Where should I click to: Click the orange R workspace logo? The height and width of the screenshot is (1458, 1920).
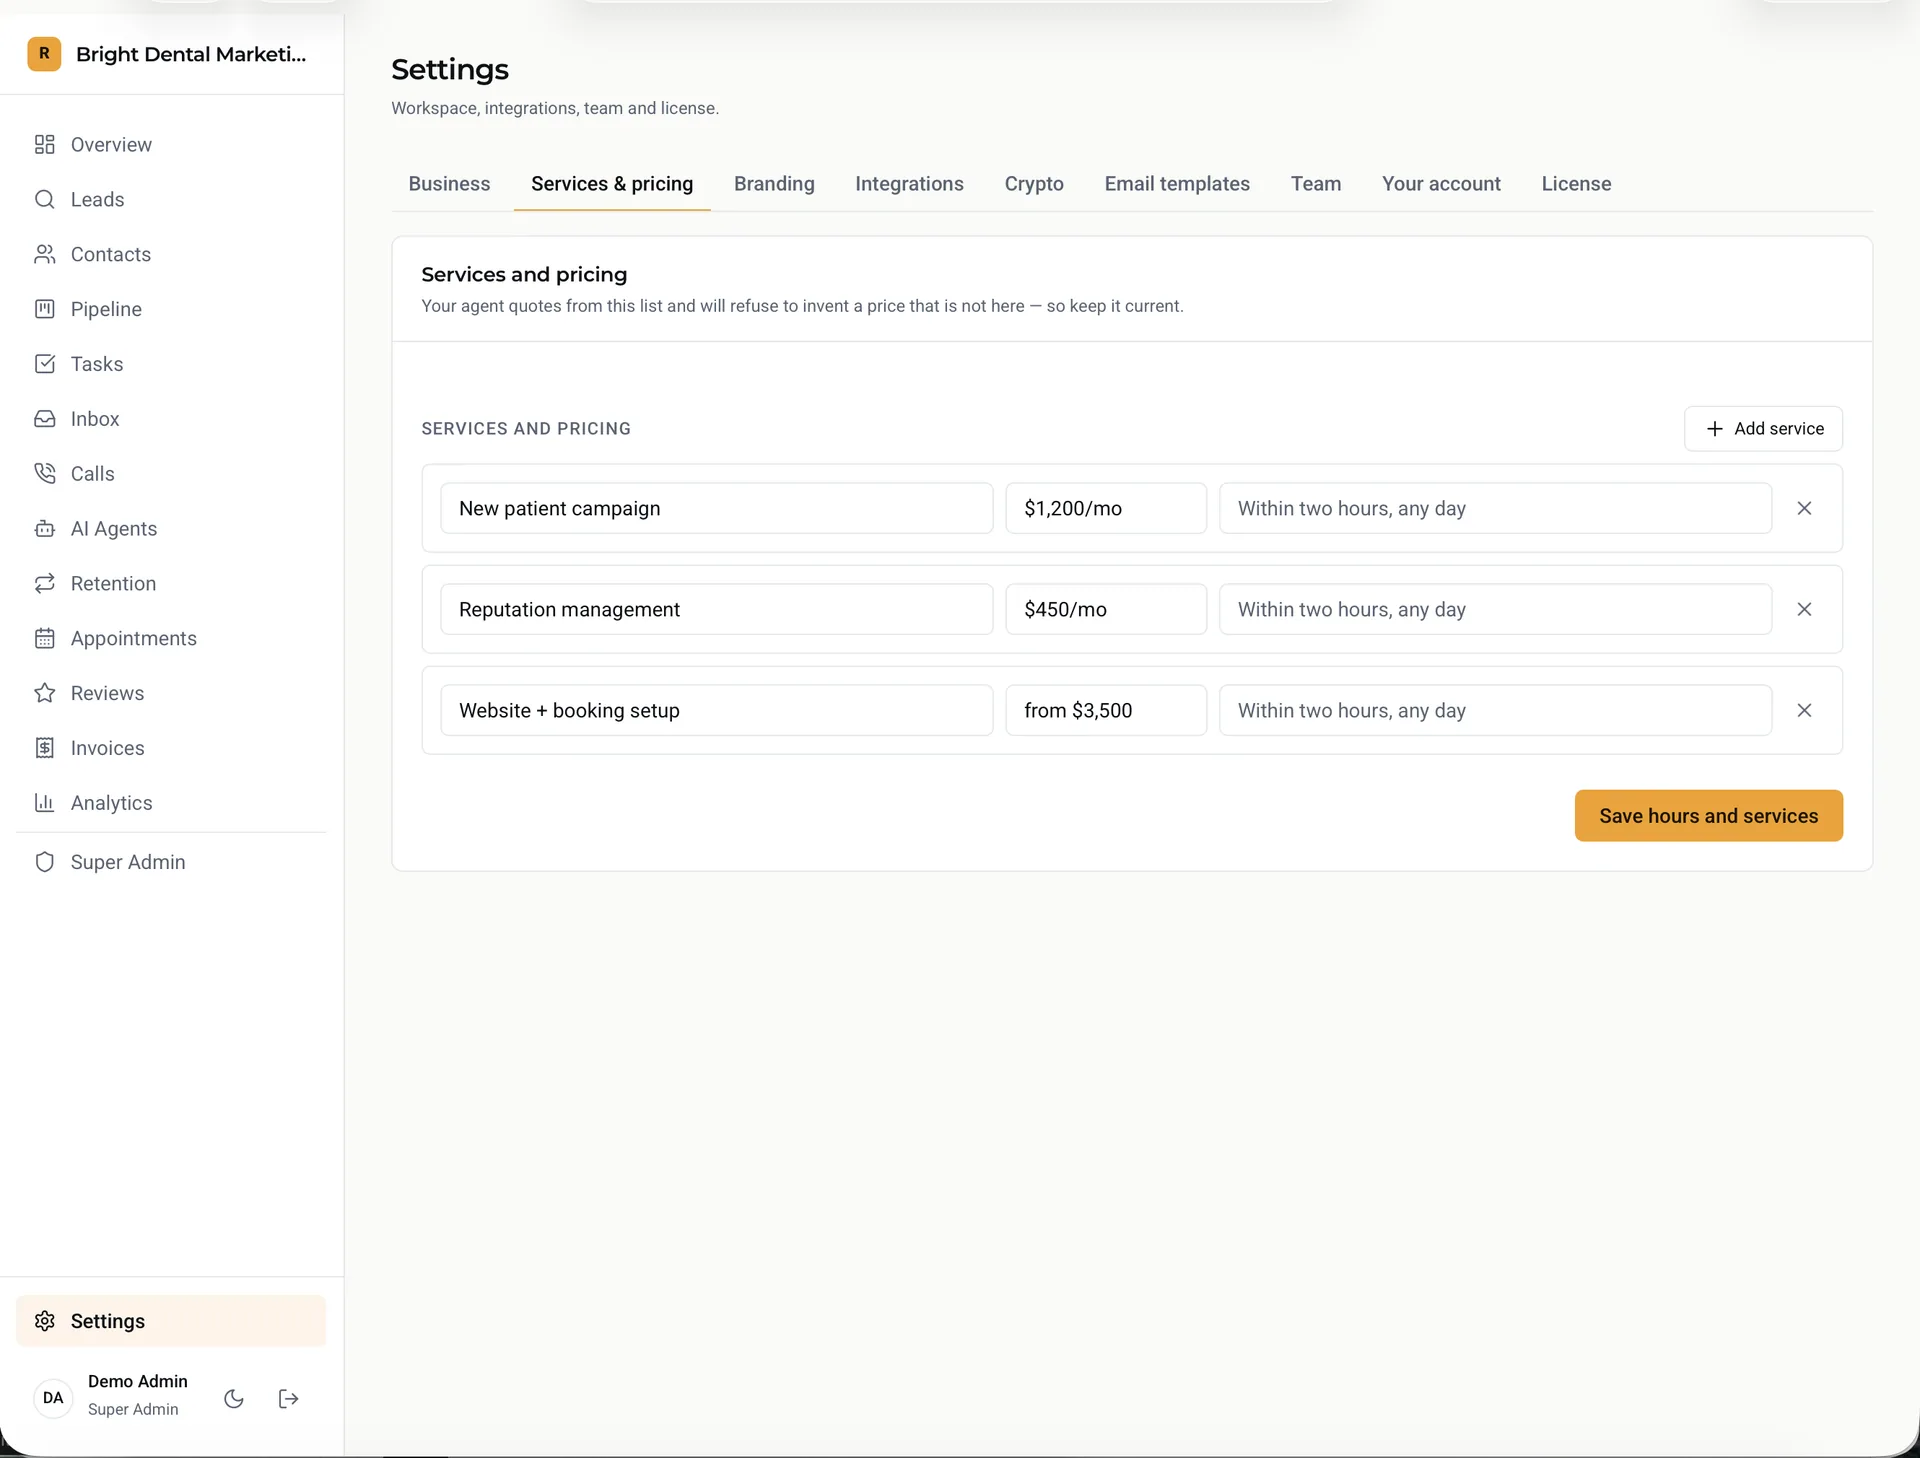pyautogui.click(x=44, y=54)
